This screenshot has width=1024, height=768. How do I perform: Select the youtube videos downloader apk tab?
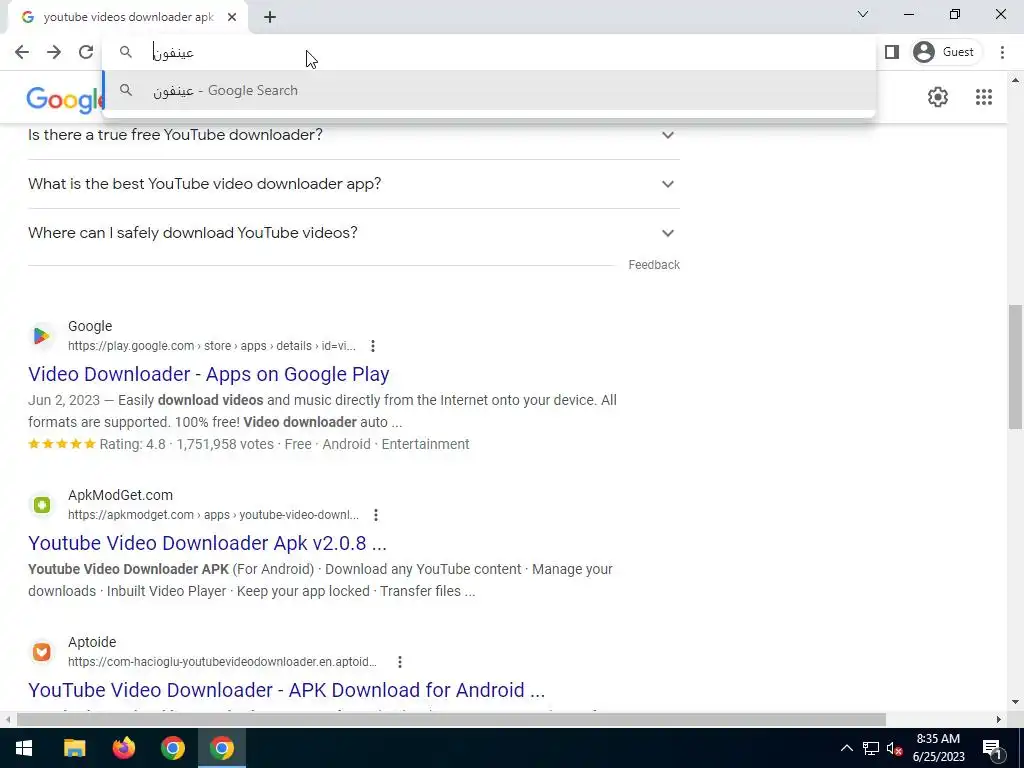pos(128,17)
